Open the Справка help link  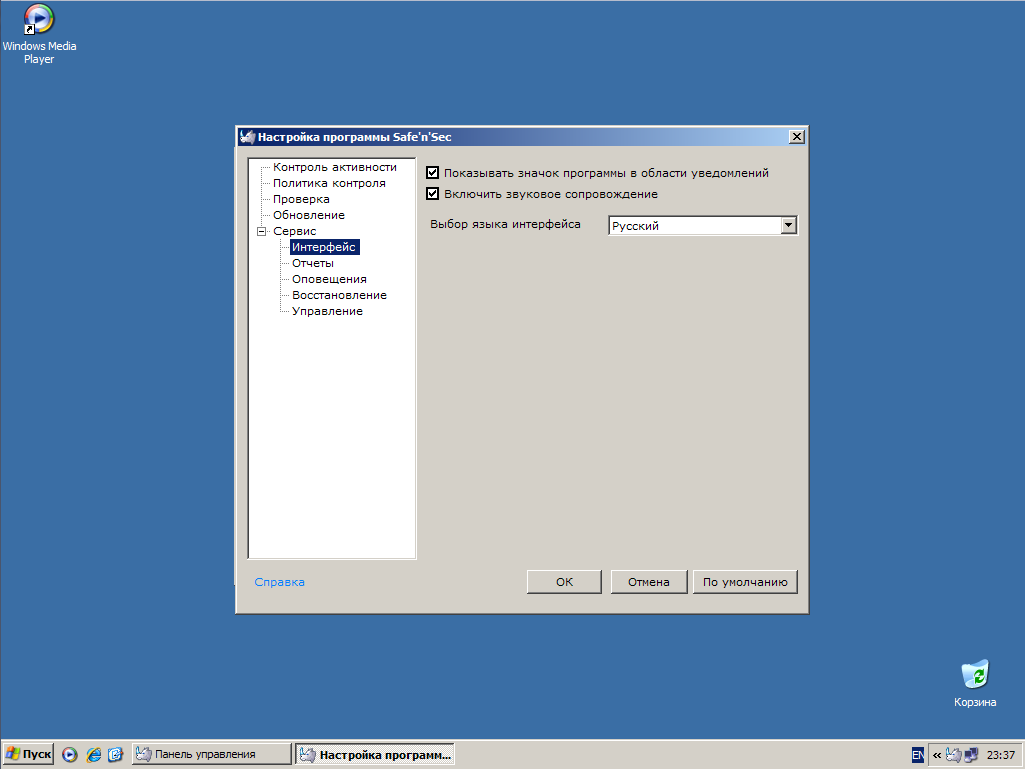[279, 582]
